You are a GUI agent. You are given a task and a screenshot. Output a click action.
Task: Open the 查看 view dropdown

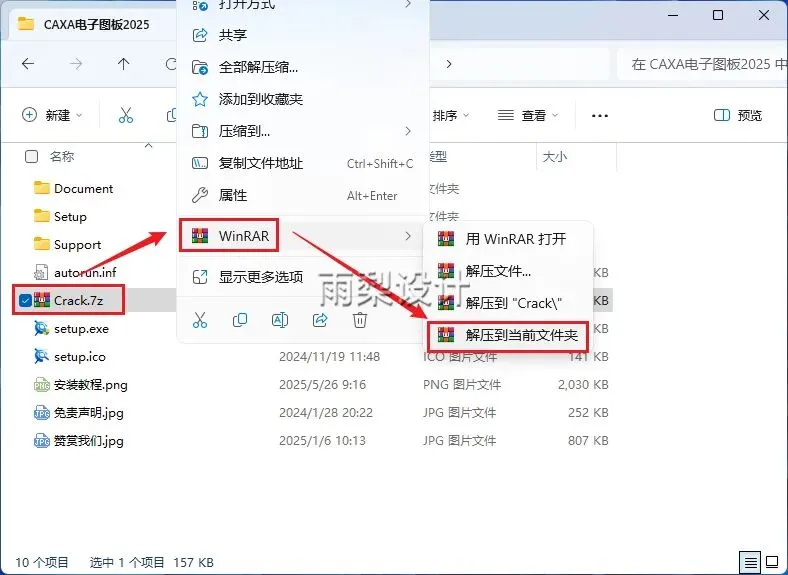coord(528,116)
